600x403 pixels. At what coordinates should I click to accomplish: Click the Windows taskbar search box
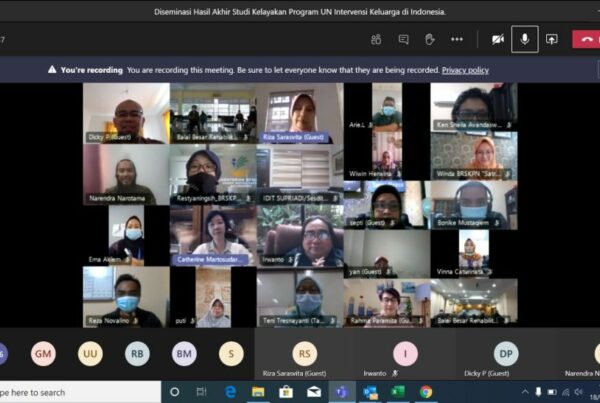(x=80, y=392)
